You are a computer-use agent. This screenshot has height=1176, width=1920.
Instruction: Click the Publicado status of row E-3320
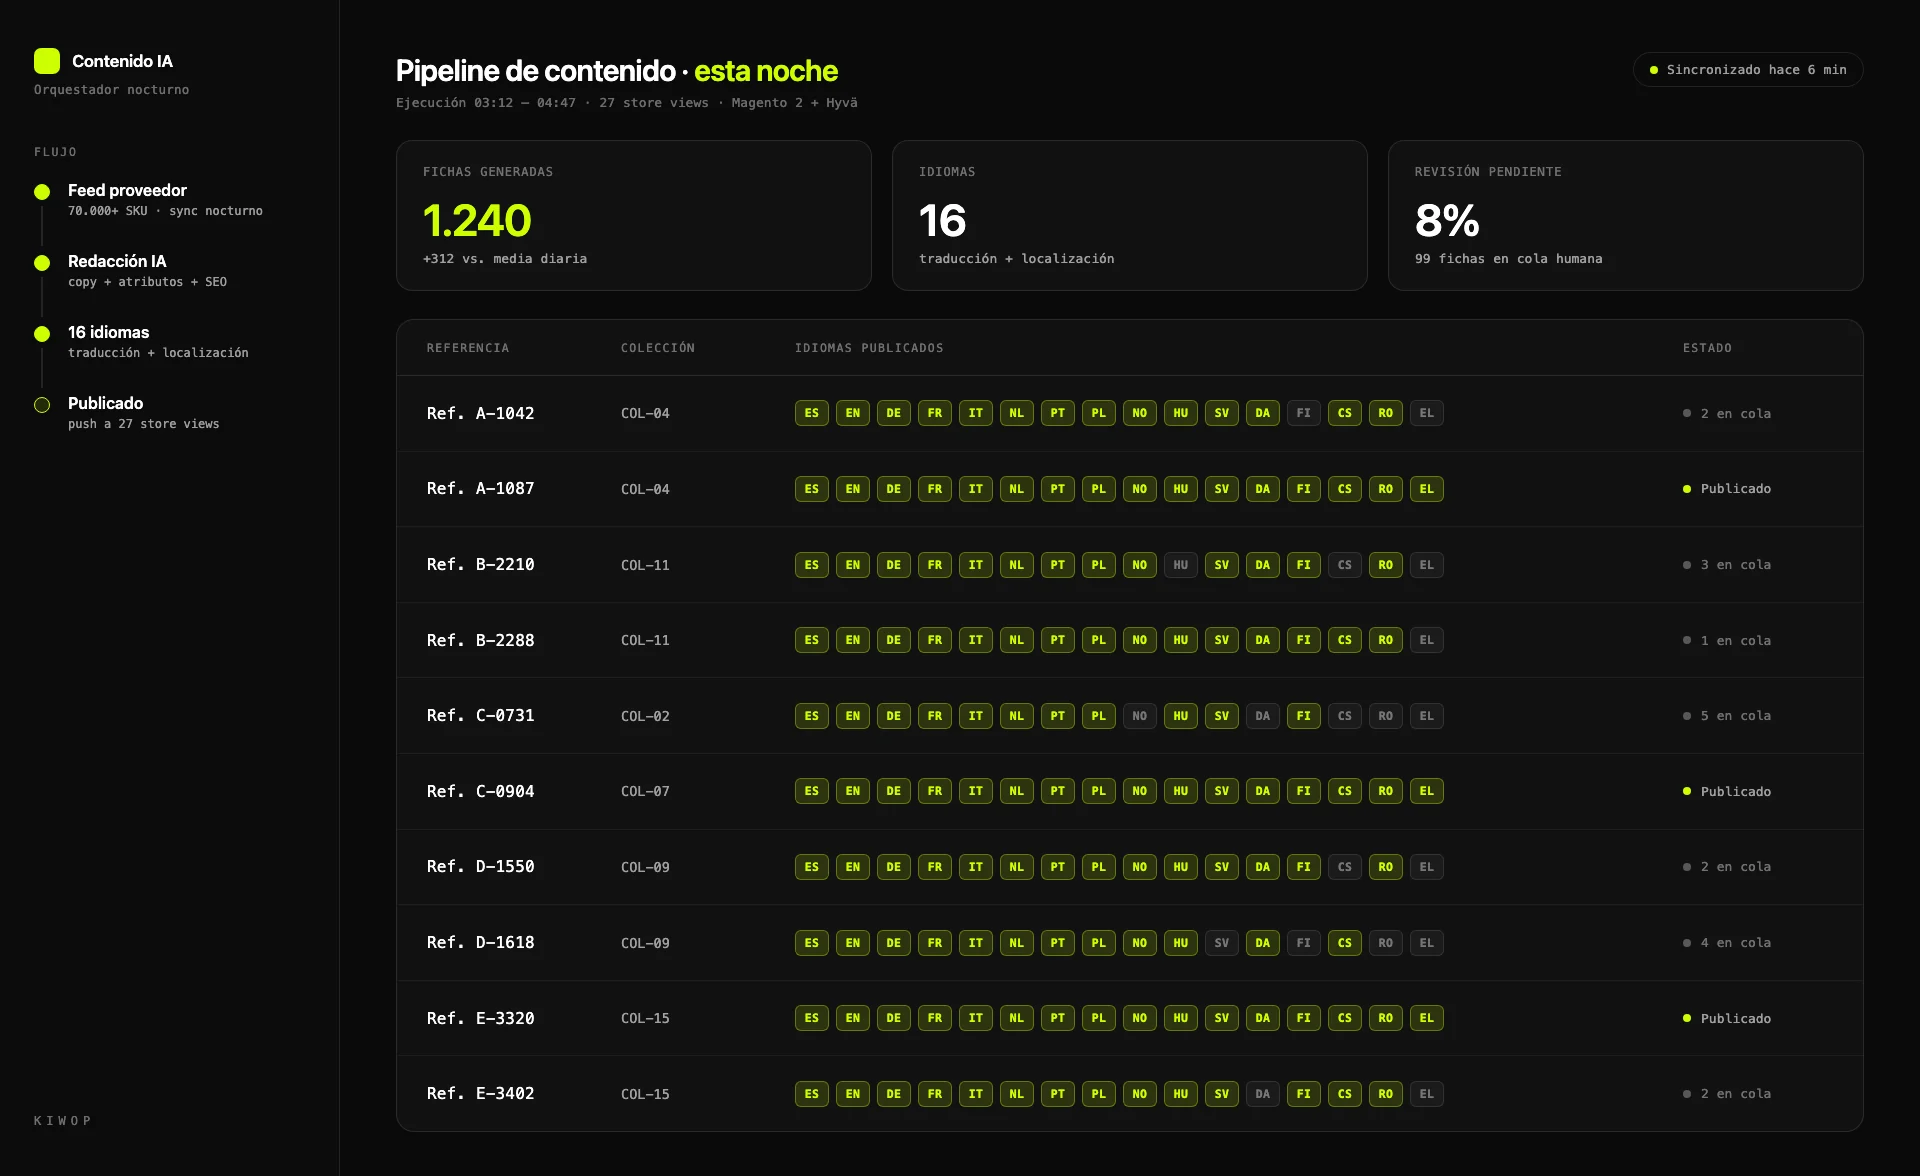(1727, 1018)
